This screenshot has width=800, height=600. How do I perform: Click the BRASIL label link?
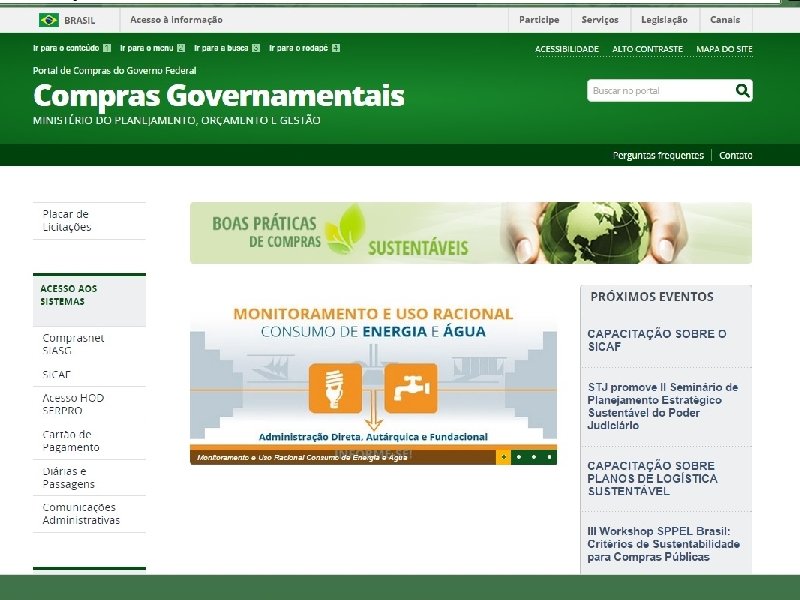point(80,20)
